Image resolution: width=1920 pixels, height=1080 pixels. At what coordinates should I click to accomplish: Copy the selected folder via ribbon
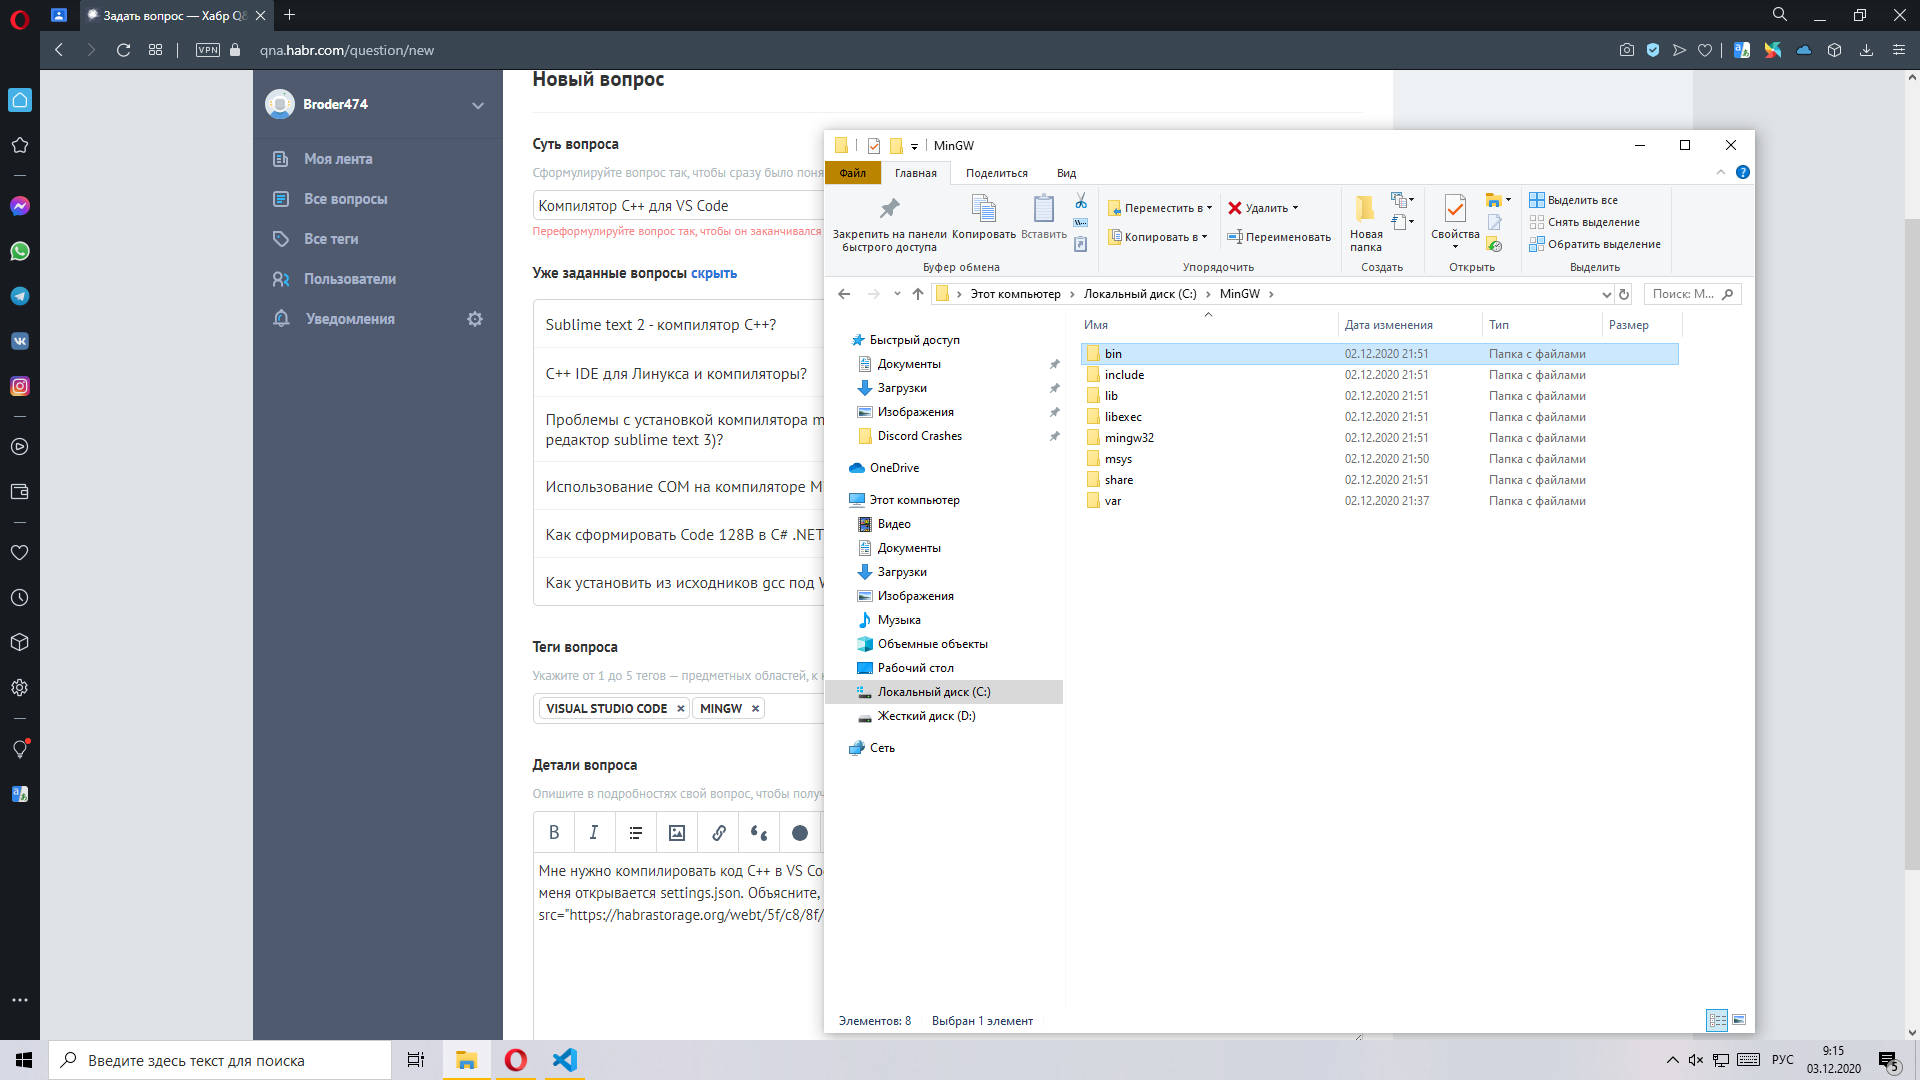point(984,218)
